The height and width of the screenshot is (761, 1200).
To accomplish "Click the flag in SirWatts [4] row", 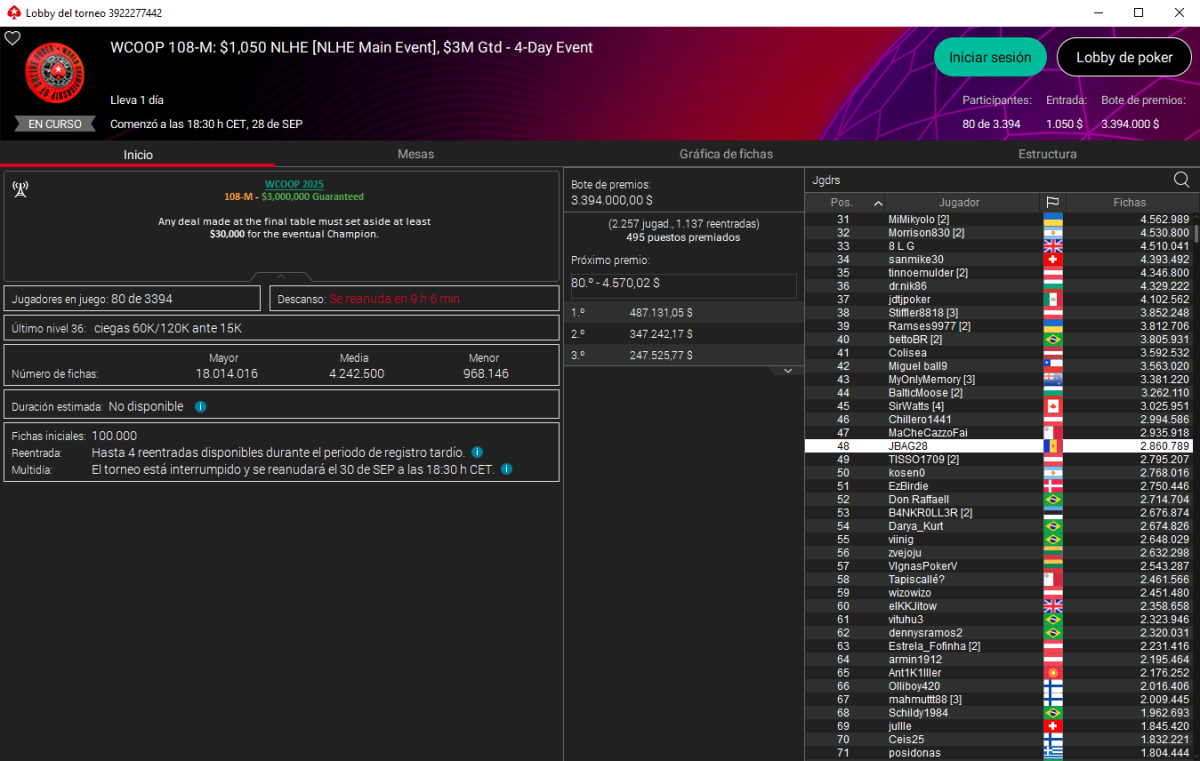I will tap(1052, 406).
